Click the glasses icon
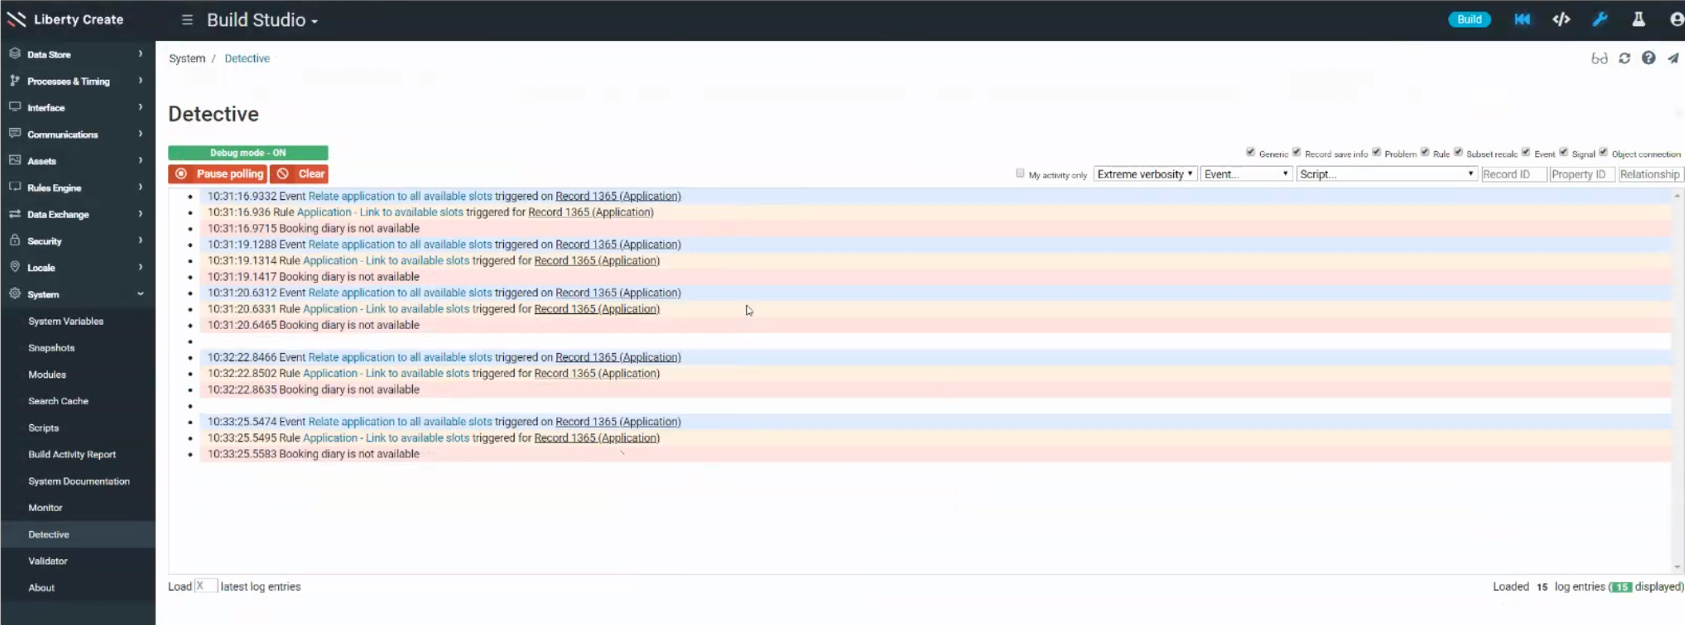Image resolution: width=1685 pixels, height=625 pixels. [1599, 58]
